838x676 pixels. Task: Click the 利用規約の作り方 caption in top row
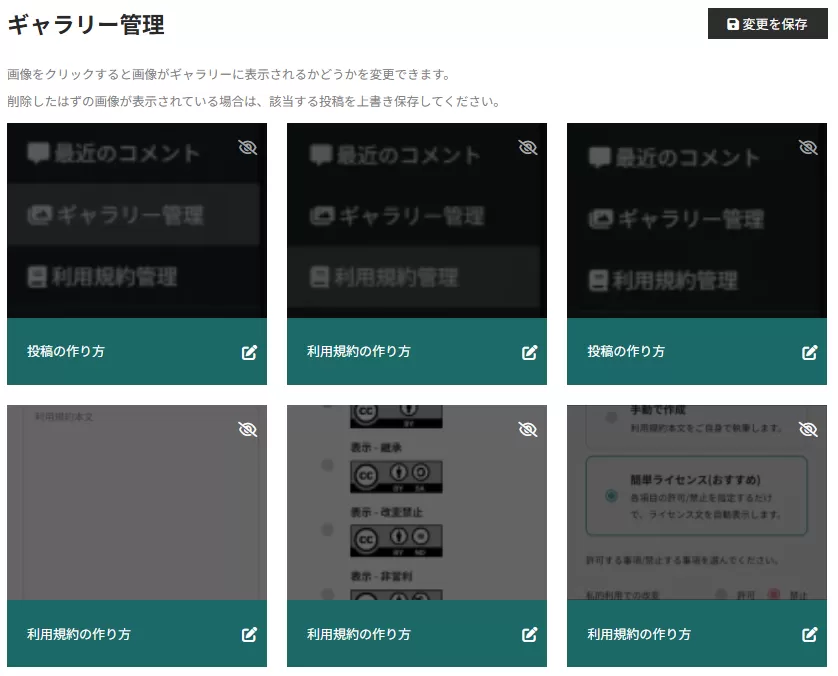click(x=358, y=352)
